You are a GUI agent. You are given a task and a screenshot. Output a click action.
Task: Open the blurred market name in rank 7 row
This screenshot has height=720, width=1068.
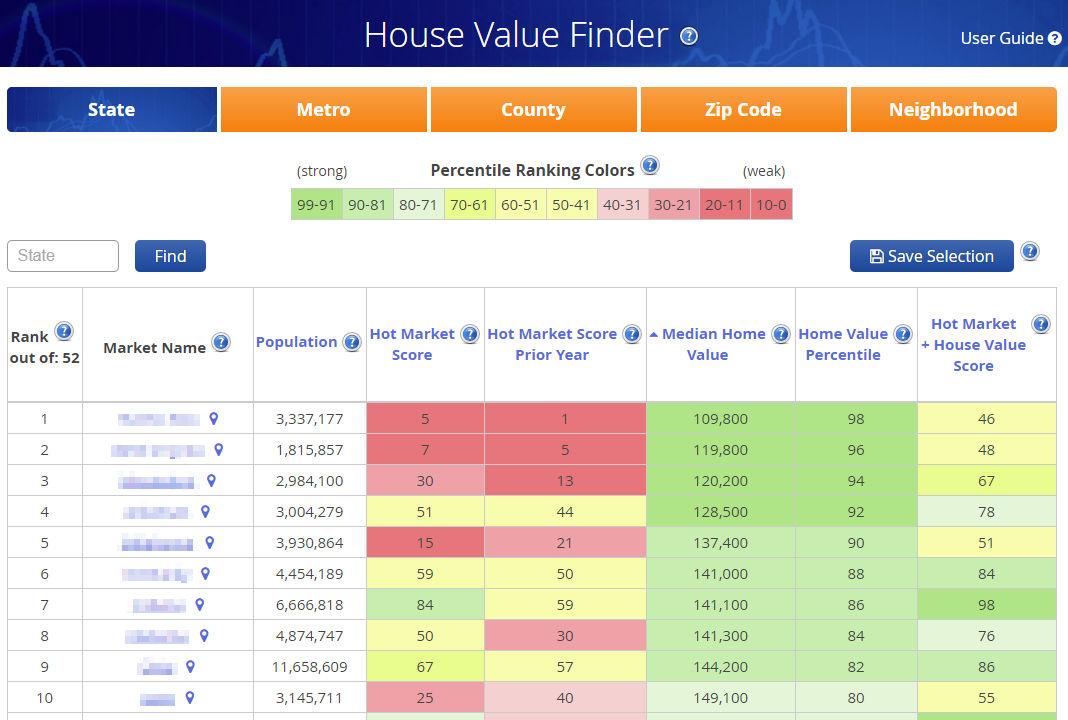tap(159, 605)
